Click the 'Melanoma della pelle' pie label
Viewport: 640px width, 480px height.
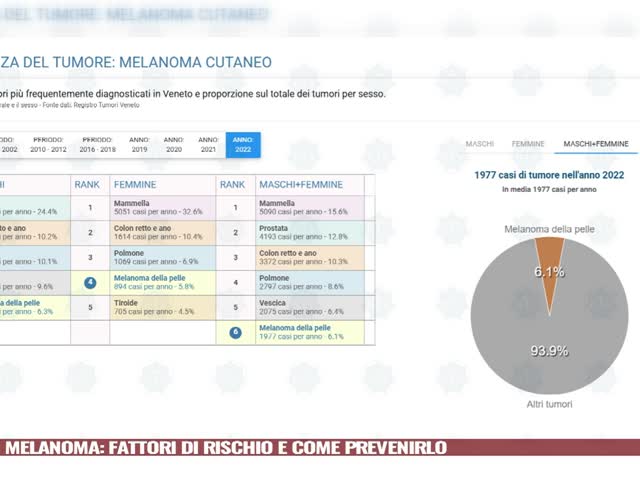click(x=549, y=229)
